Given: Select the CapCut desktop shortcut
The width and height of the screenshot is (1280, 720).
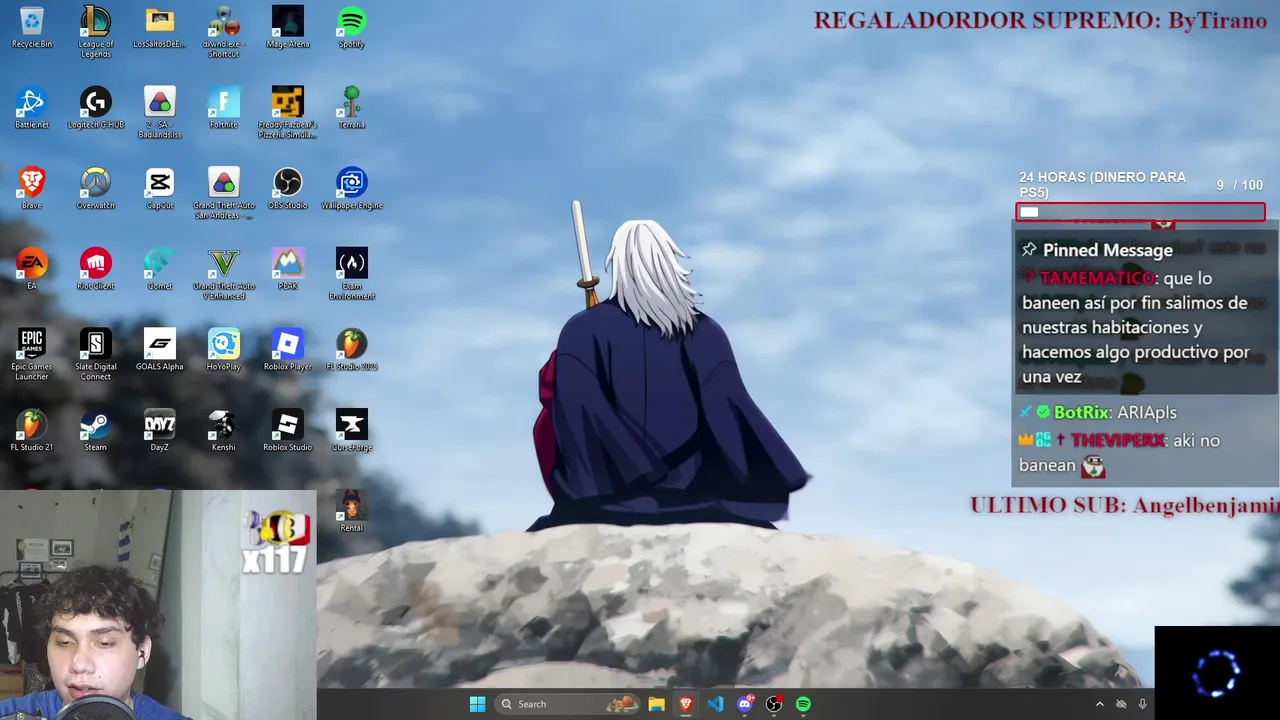Looking at the screenshot, I should (160, 189).
